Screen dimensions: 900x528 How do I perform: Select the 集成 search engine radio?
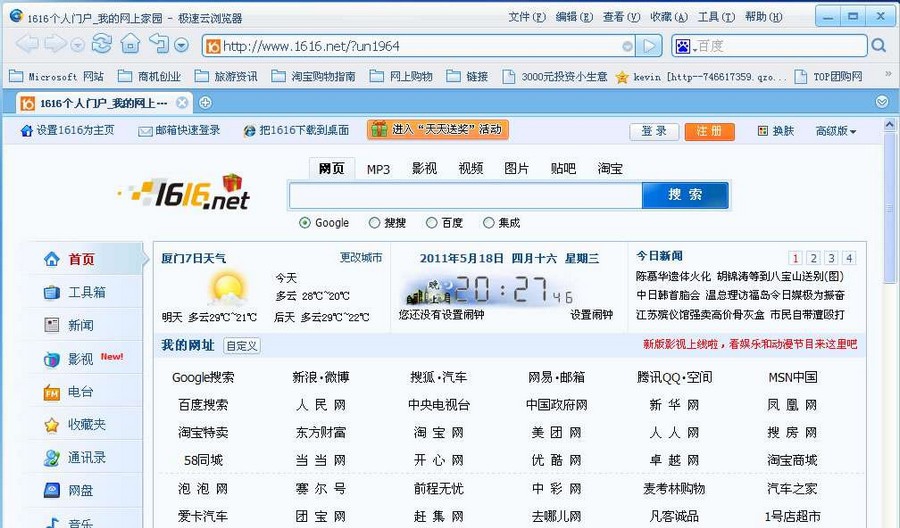point(488,223)
